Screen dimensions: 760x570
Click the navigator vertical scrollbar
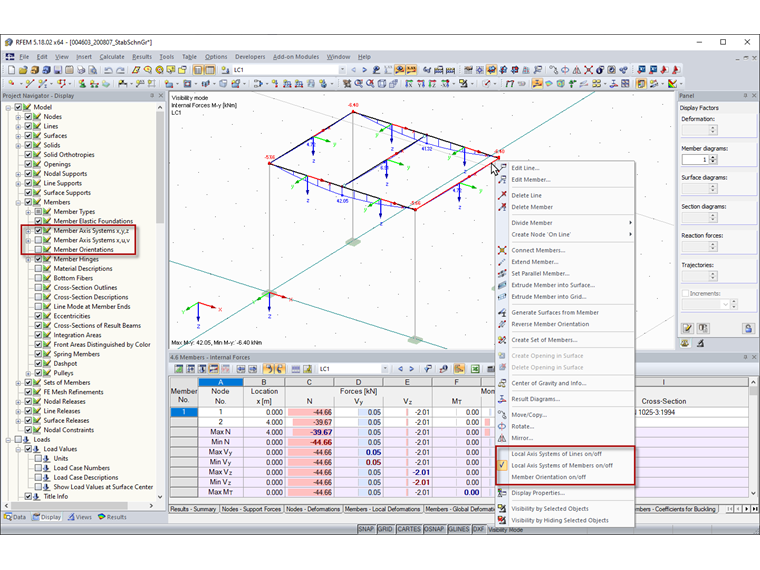pos(160,167)
